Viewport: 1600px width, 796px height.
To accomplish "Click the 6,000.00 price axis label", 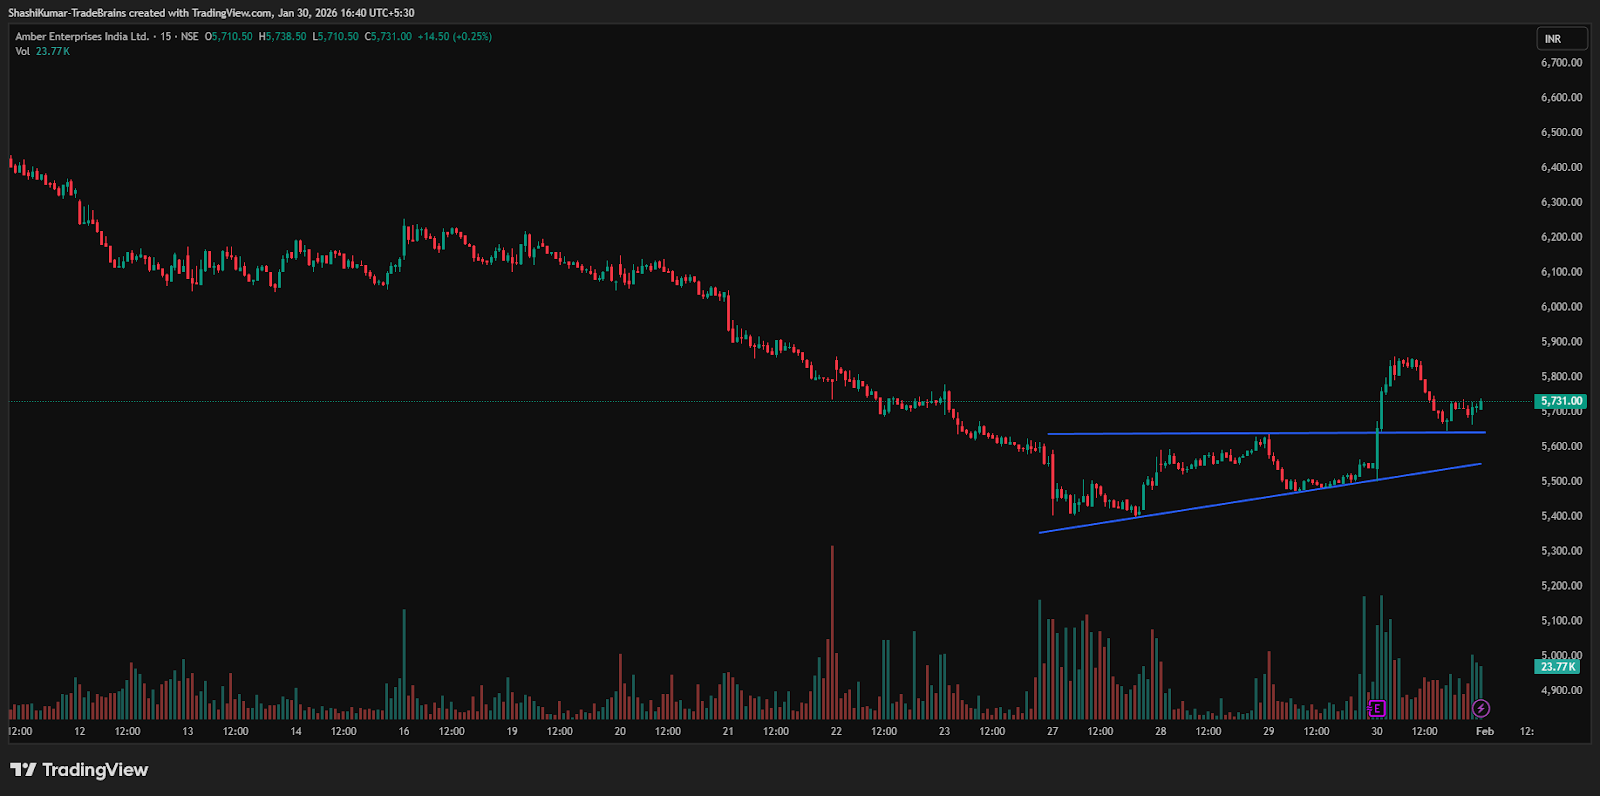I will tap(1561, 306).
